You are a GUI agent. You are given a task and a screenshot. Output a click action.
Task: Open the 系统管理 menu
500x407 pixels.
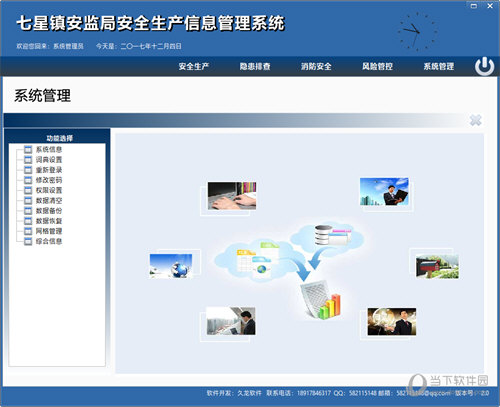[439, 66]
